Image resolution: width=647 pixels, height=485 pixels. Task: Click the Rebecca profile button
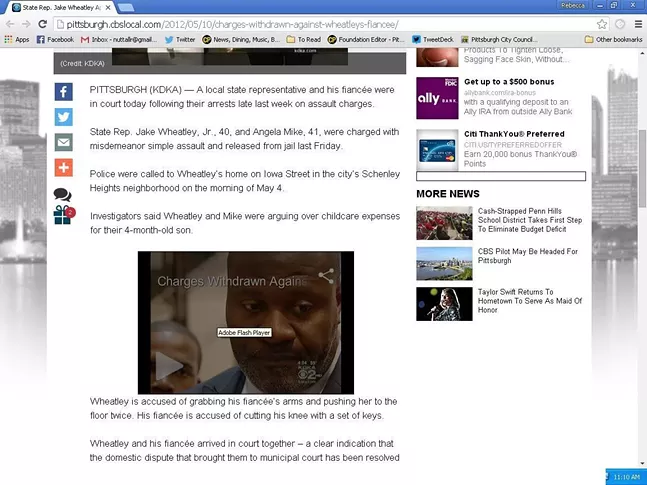click(x=573, y=5)
